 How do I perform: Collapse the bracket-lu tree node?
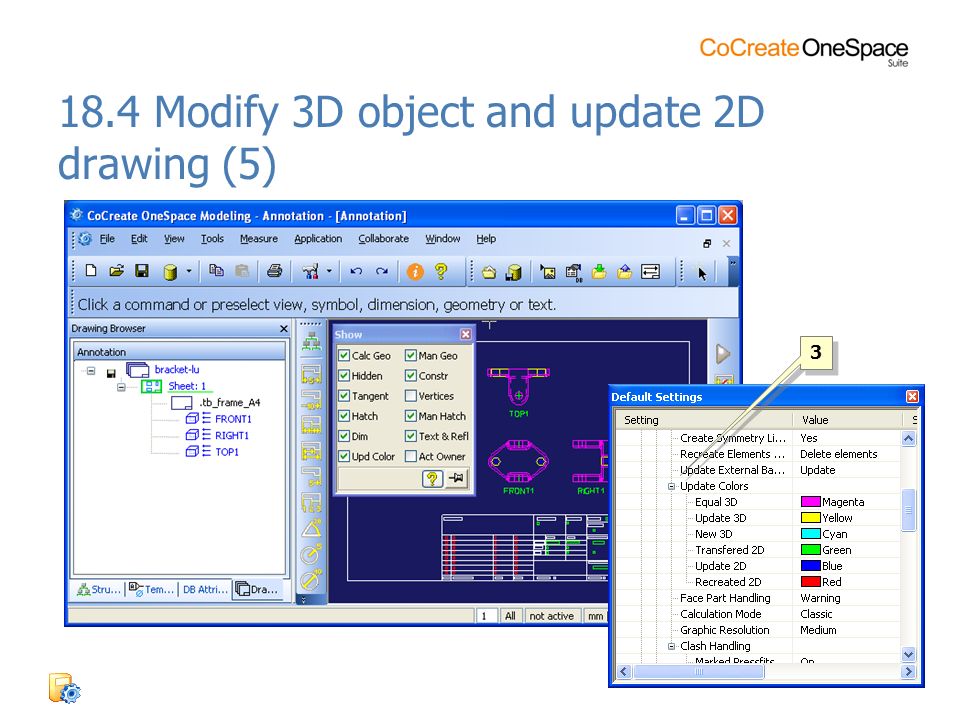[x=91, y=370]
